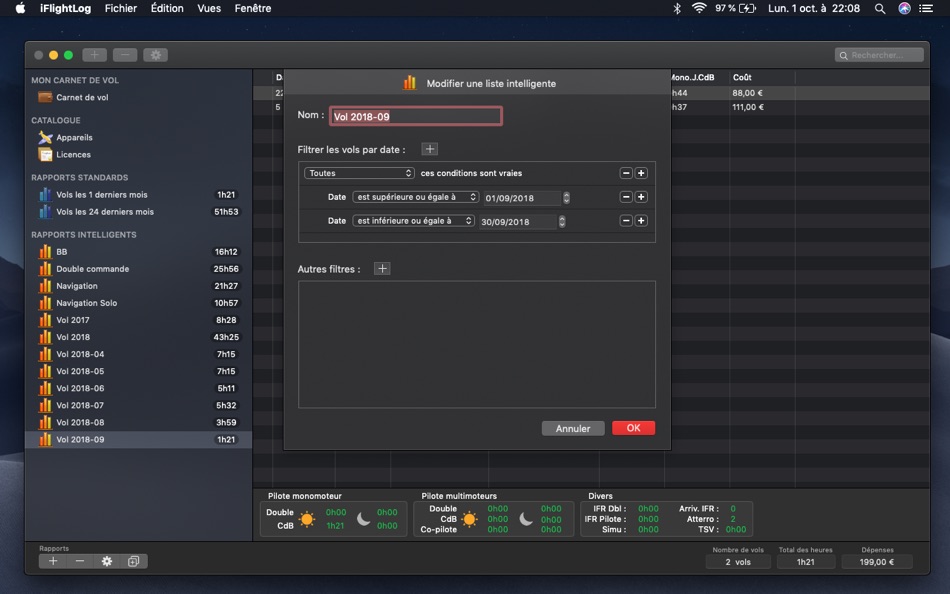
Task: Add a condition after 30/09/2018 row
Action: point(641,221)
